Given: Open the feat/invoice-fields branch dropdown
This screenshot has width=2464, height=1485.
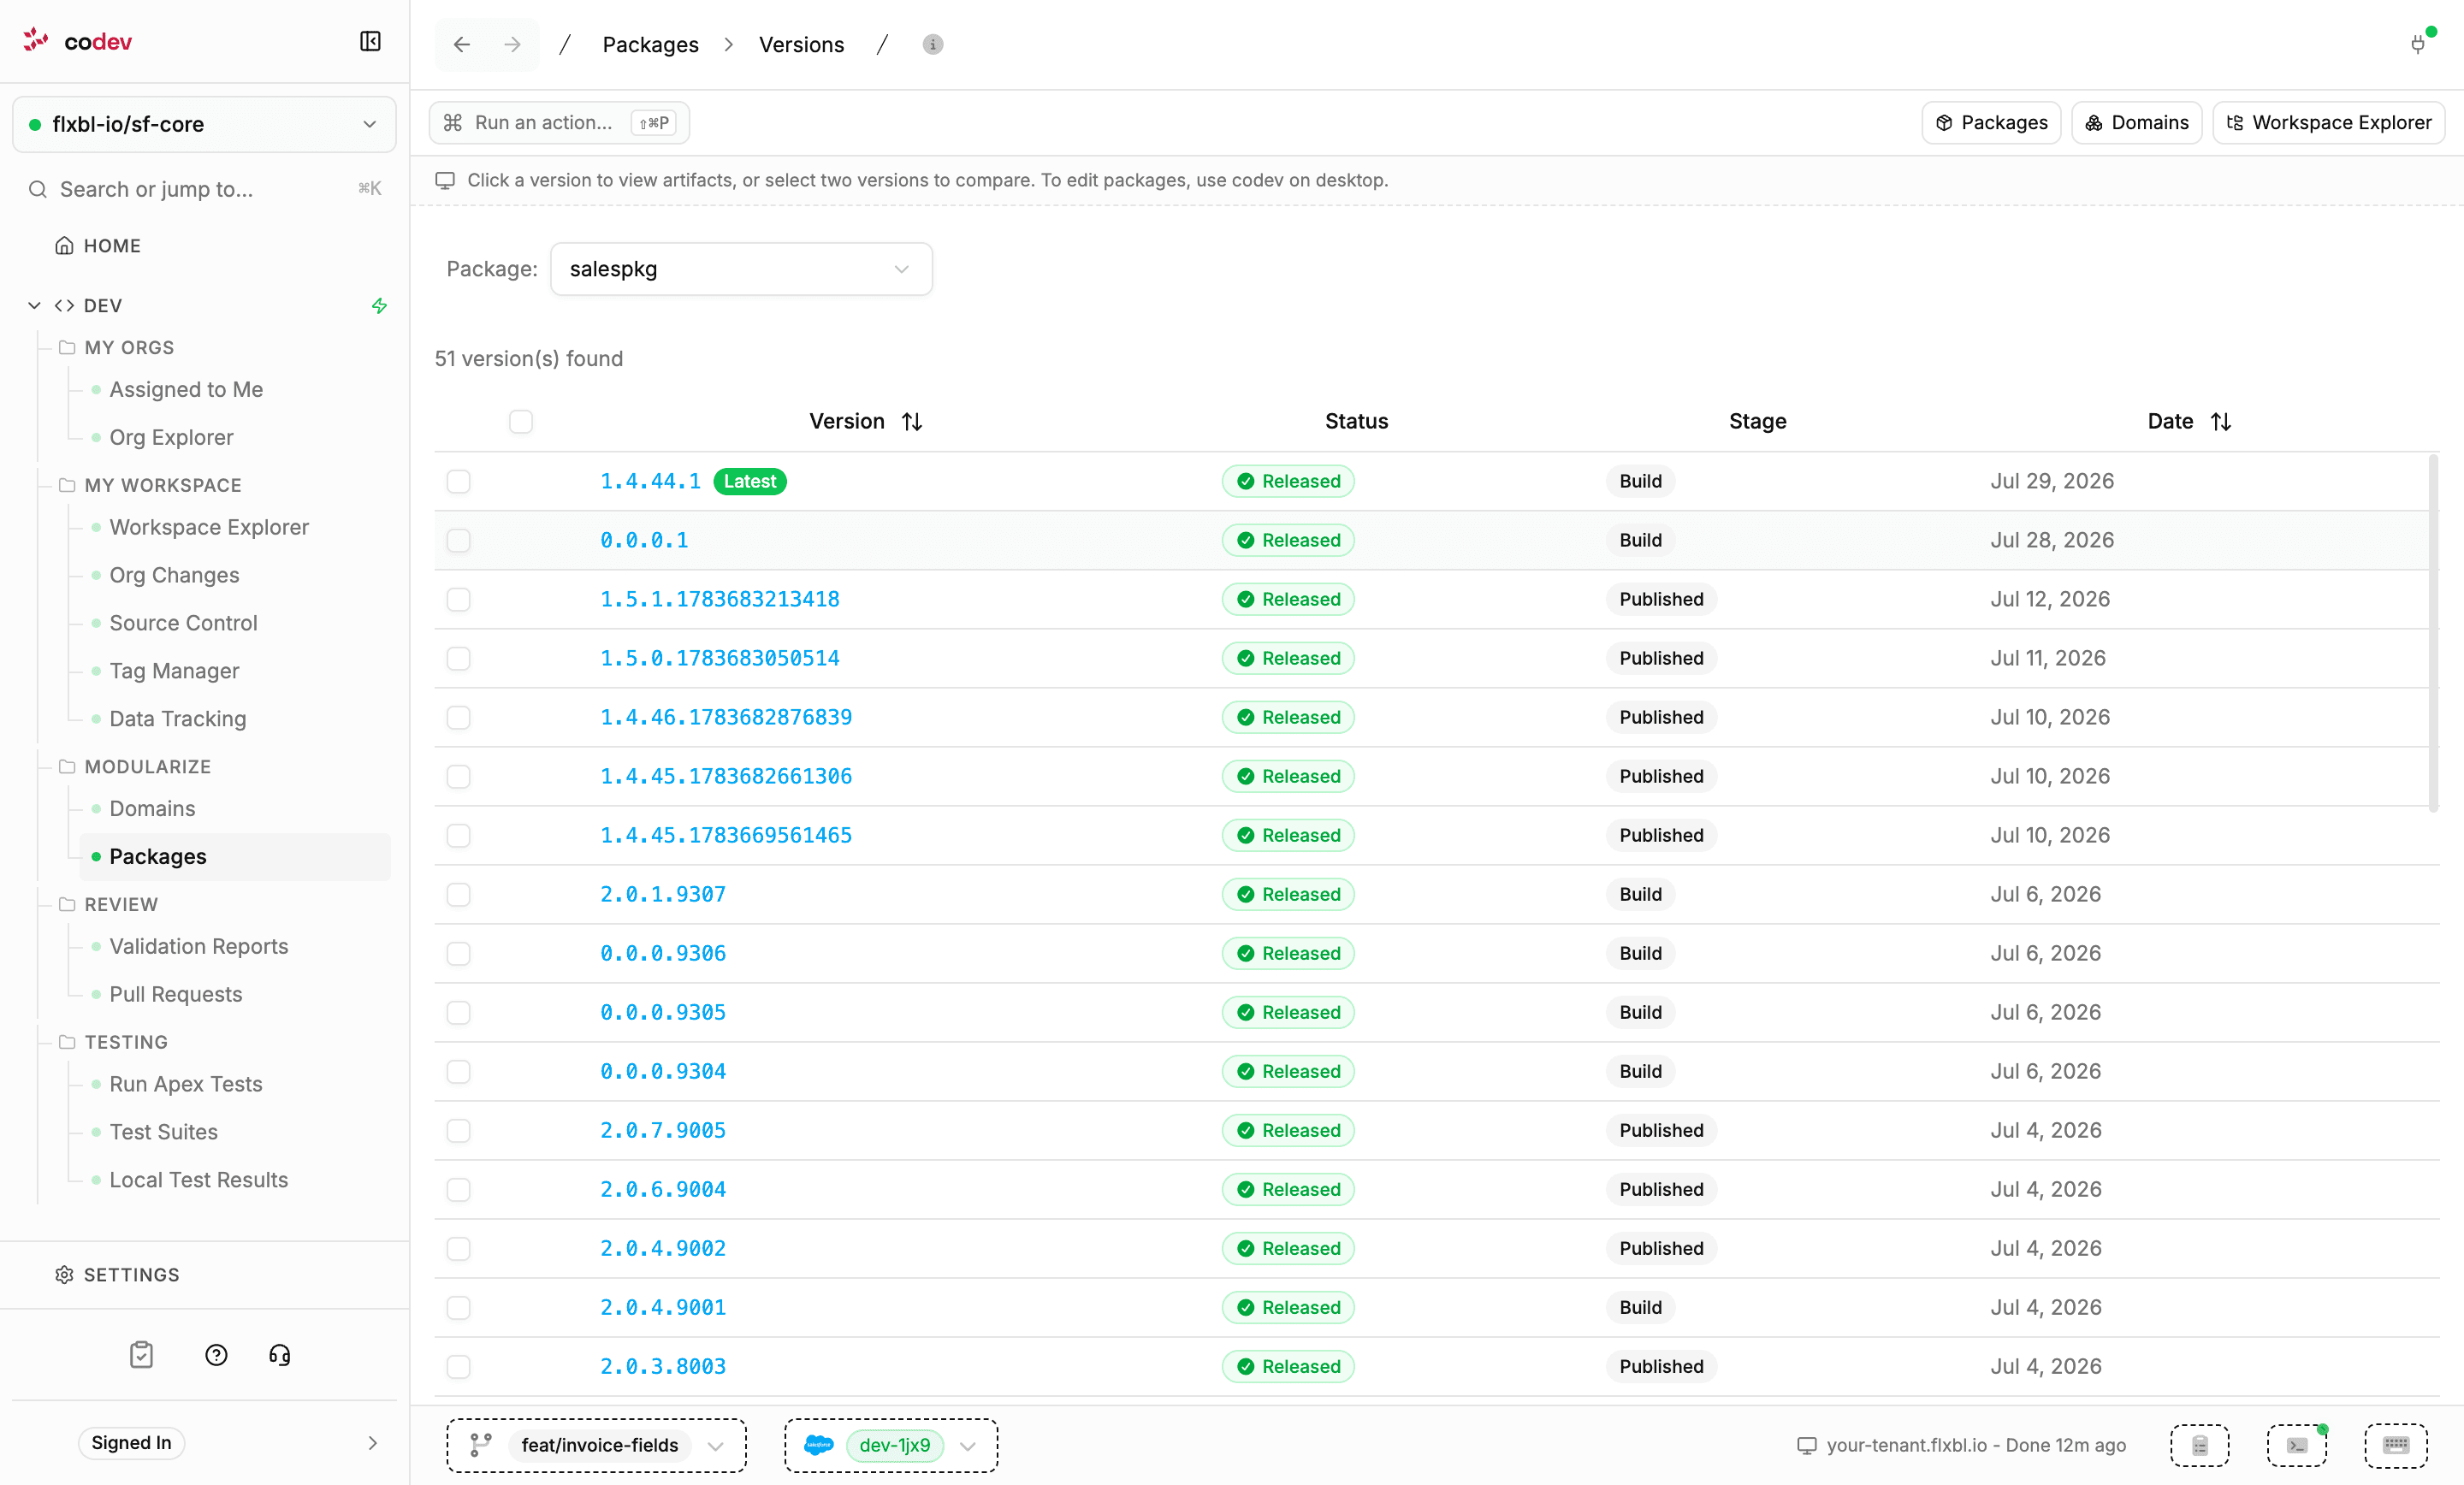Looking at the screenshot, I should pos(597,1445).
